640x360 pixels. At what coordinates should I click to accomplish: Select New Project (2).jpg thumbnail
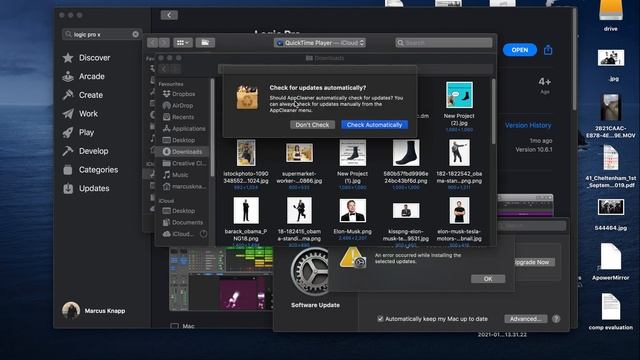pyautogui.click(x=459, y=95)
